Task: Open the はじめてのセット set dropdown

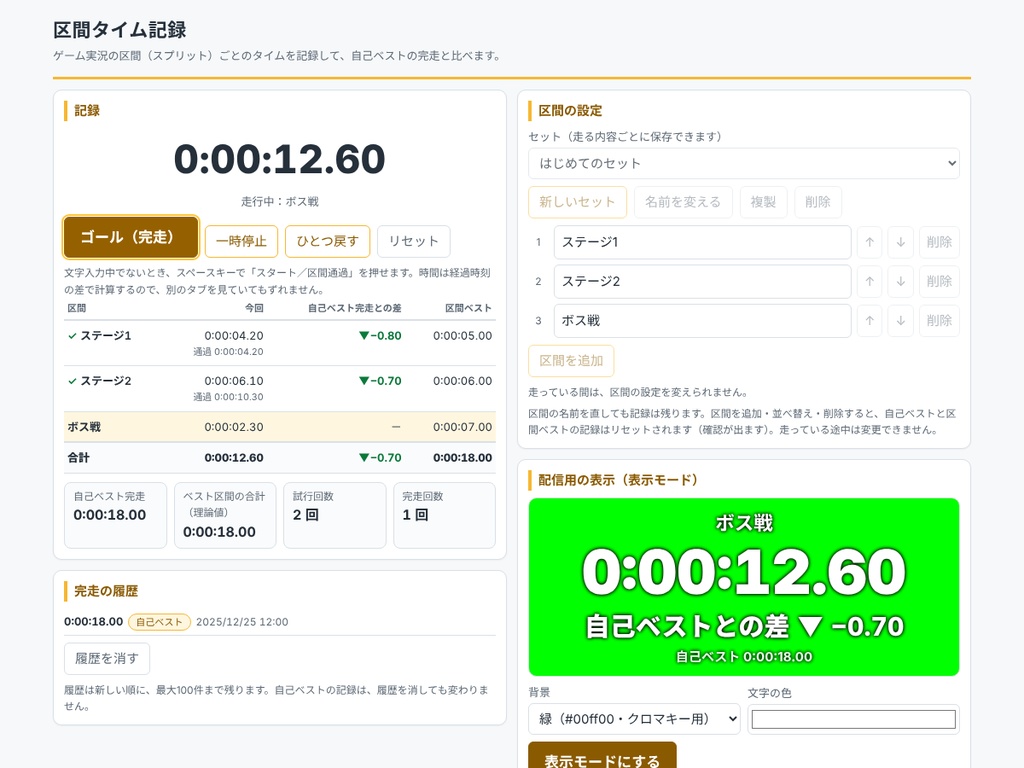Action: [744, 163]
